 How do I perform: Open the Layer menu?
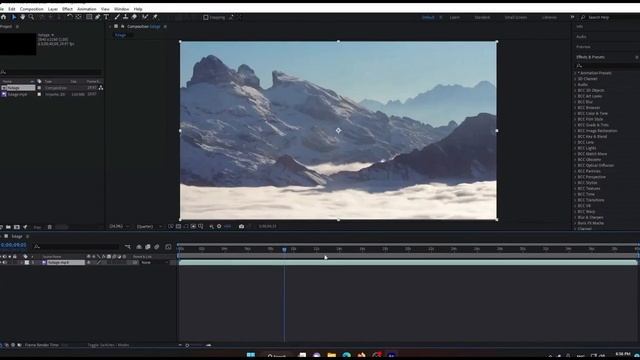tap(53, 9)
